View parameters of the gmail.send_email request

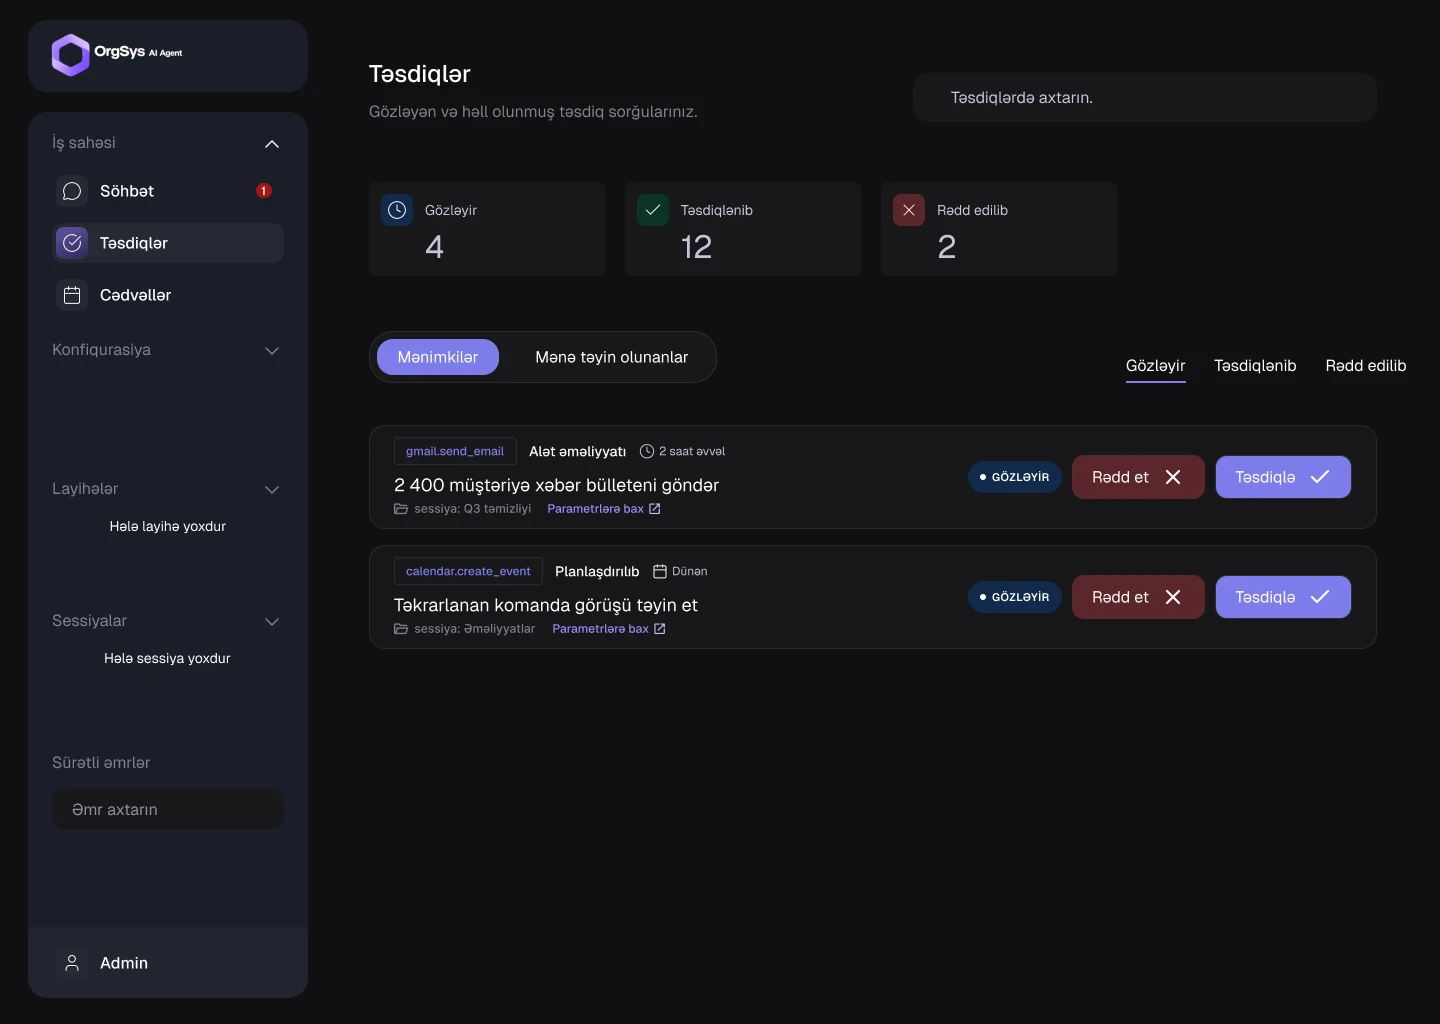(604, 509)
